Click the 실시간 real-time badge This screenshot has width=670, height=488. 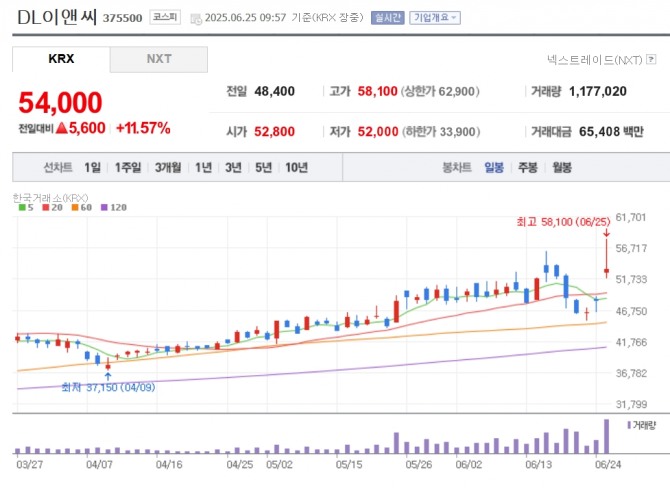388,18
